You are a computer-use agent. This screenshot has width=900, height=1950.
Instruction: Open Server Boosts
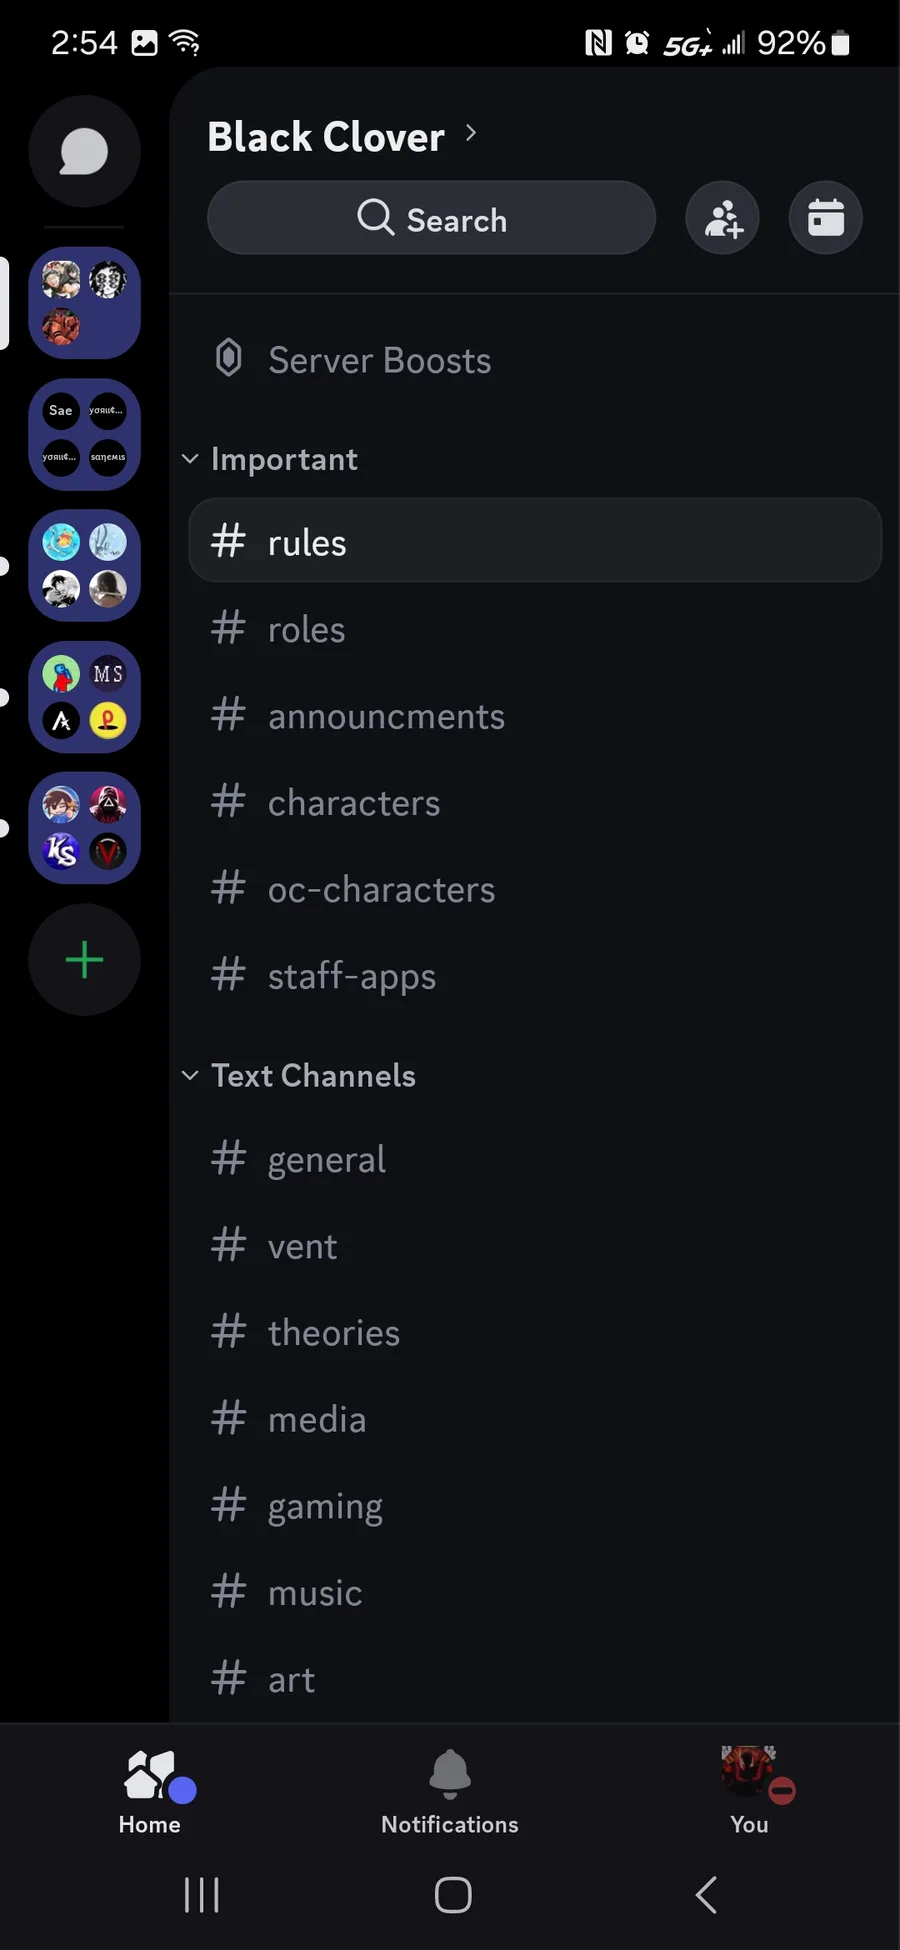pos(379,360)
